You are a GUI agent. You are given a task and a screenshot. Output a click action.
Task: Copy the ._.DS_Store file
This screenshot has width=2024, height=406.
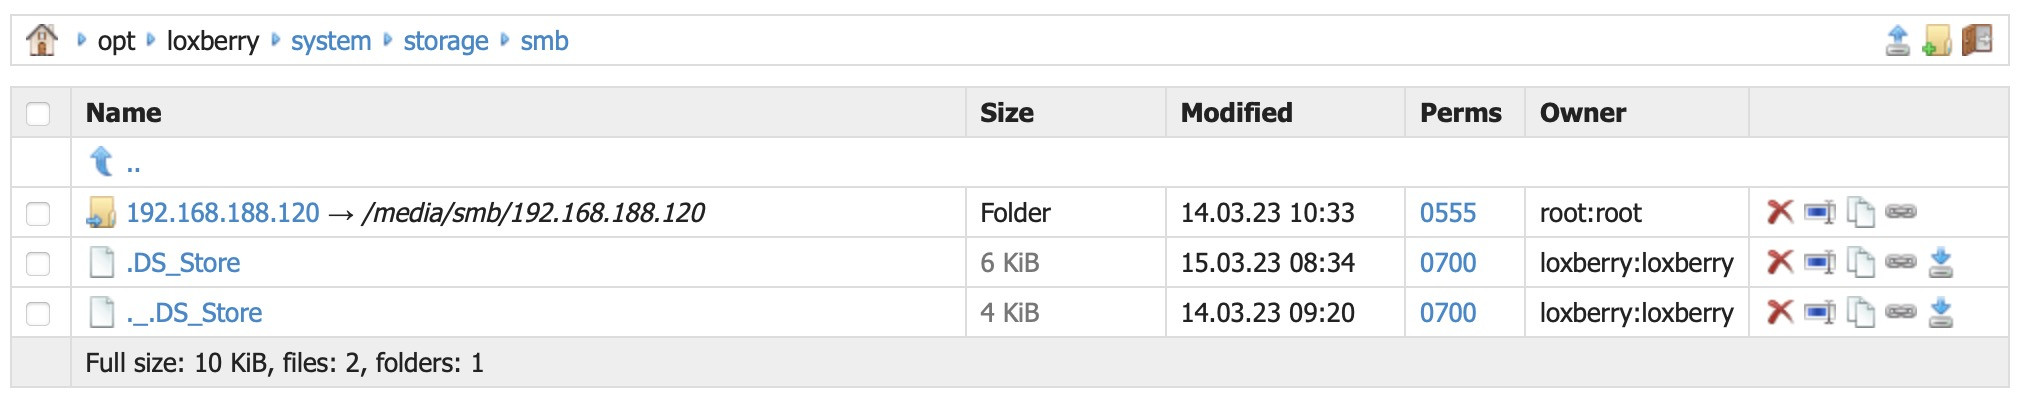1860,312
